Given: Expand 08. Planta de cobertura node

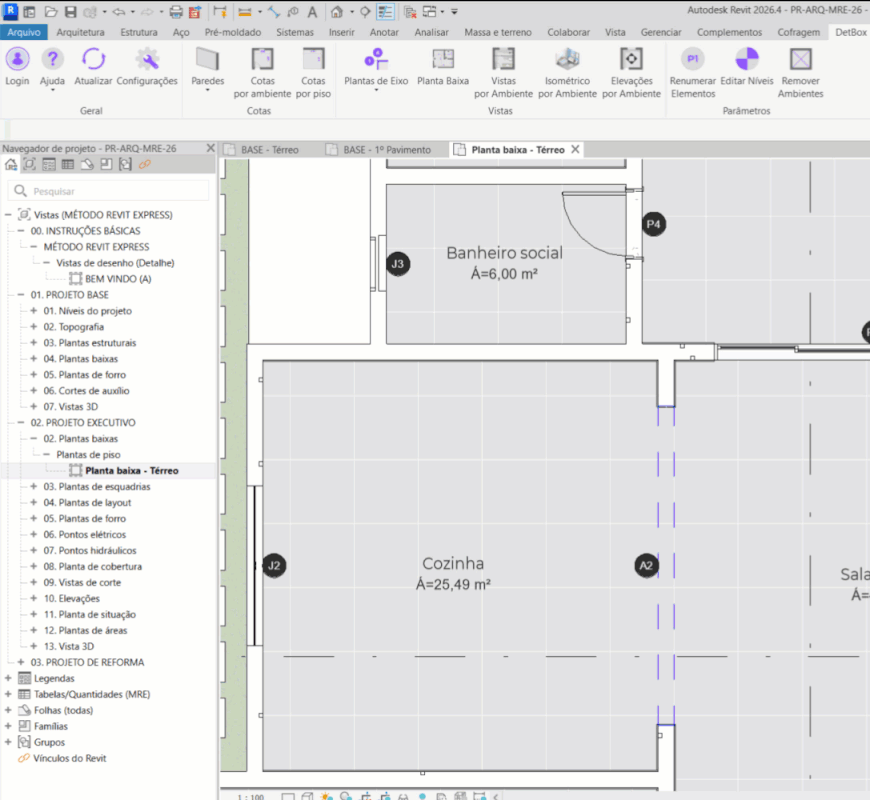Looking at the screenshot, I should (34, 566).
